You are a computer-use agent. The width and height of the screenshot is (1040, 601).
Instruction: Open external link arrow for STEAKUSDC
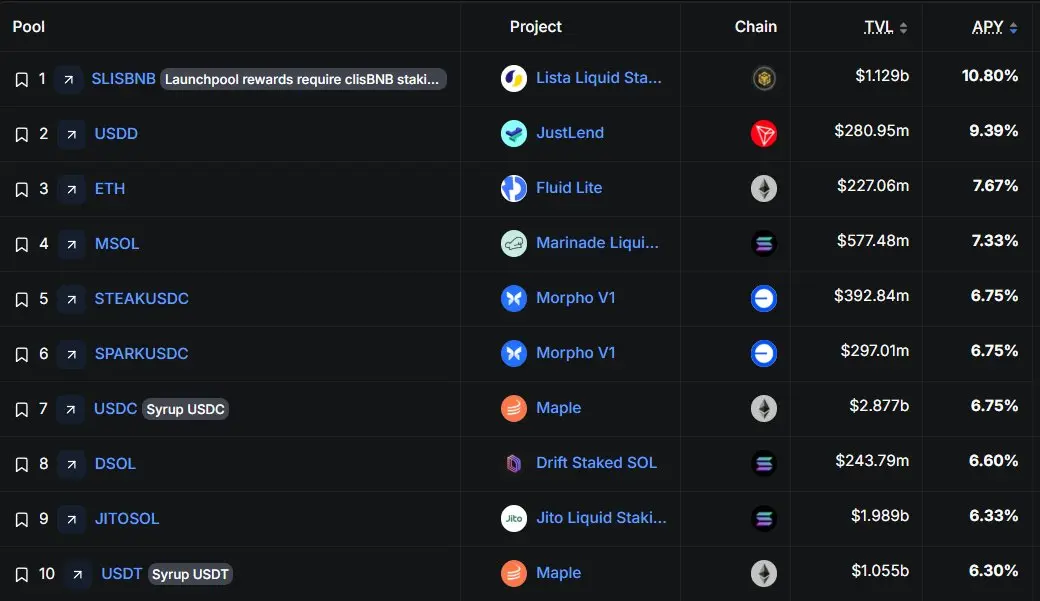tap(71, 300)
